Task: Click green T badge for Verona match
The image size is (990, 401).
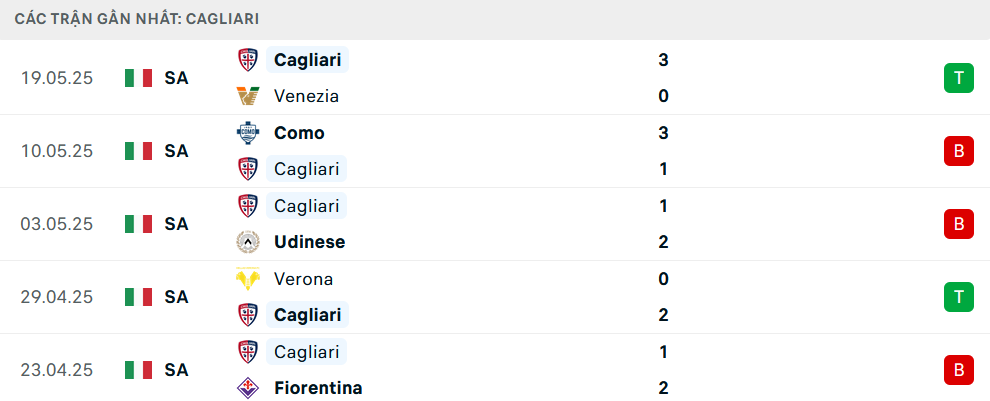Action: click(958, 297)
